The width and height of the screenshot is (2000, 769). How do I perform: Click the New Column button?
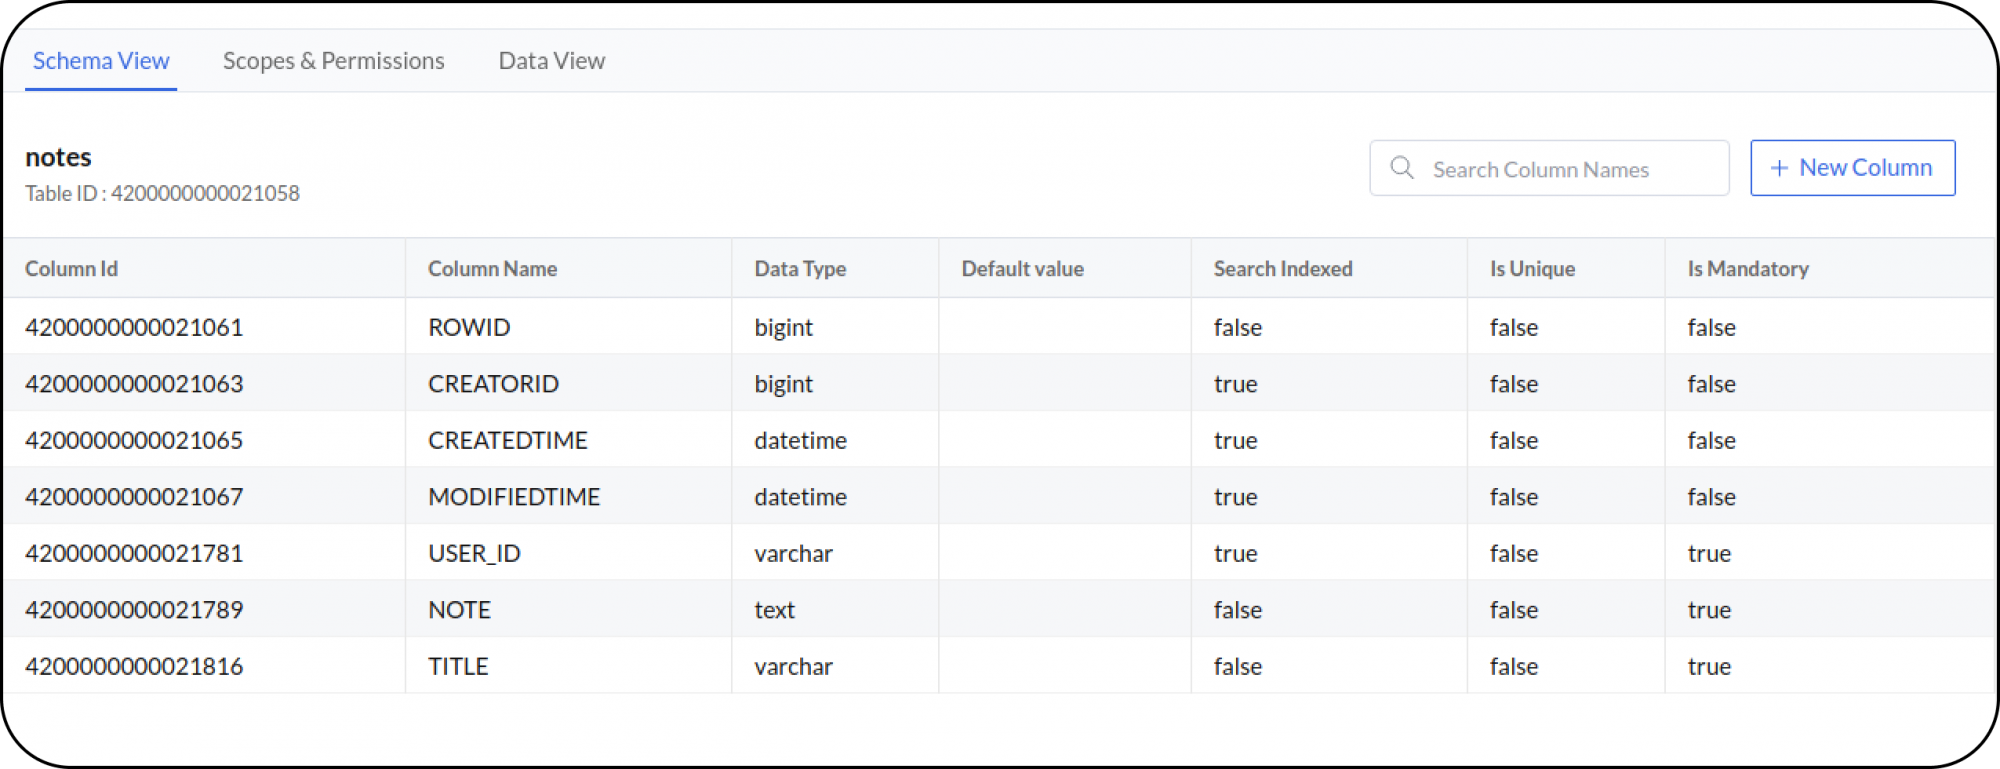click(x=1852, y=168)
